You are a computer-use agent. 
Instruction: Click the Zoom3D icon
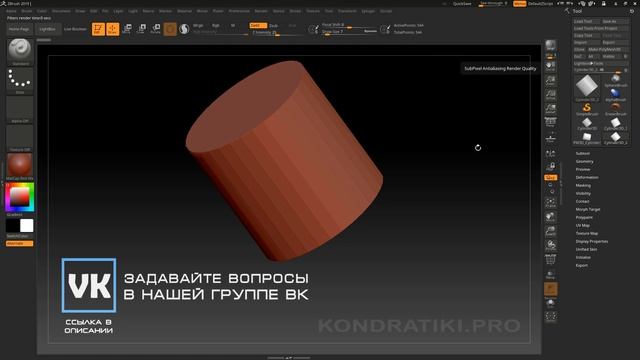point(551,231)
